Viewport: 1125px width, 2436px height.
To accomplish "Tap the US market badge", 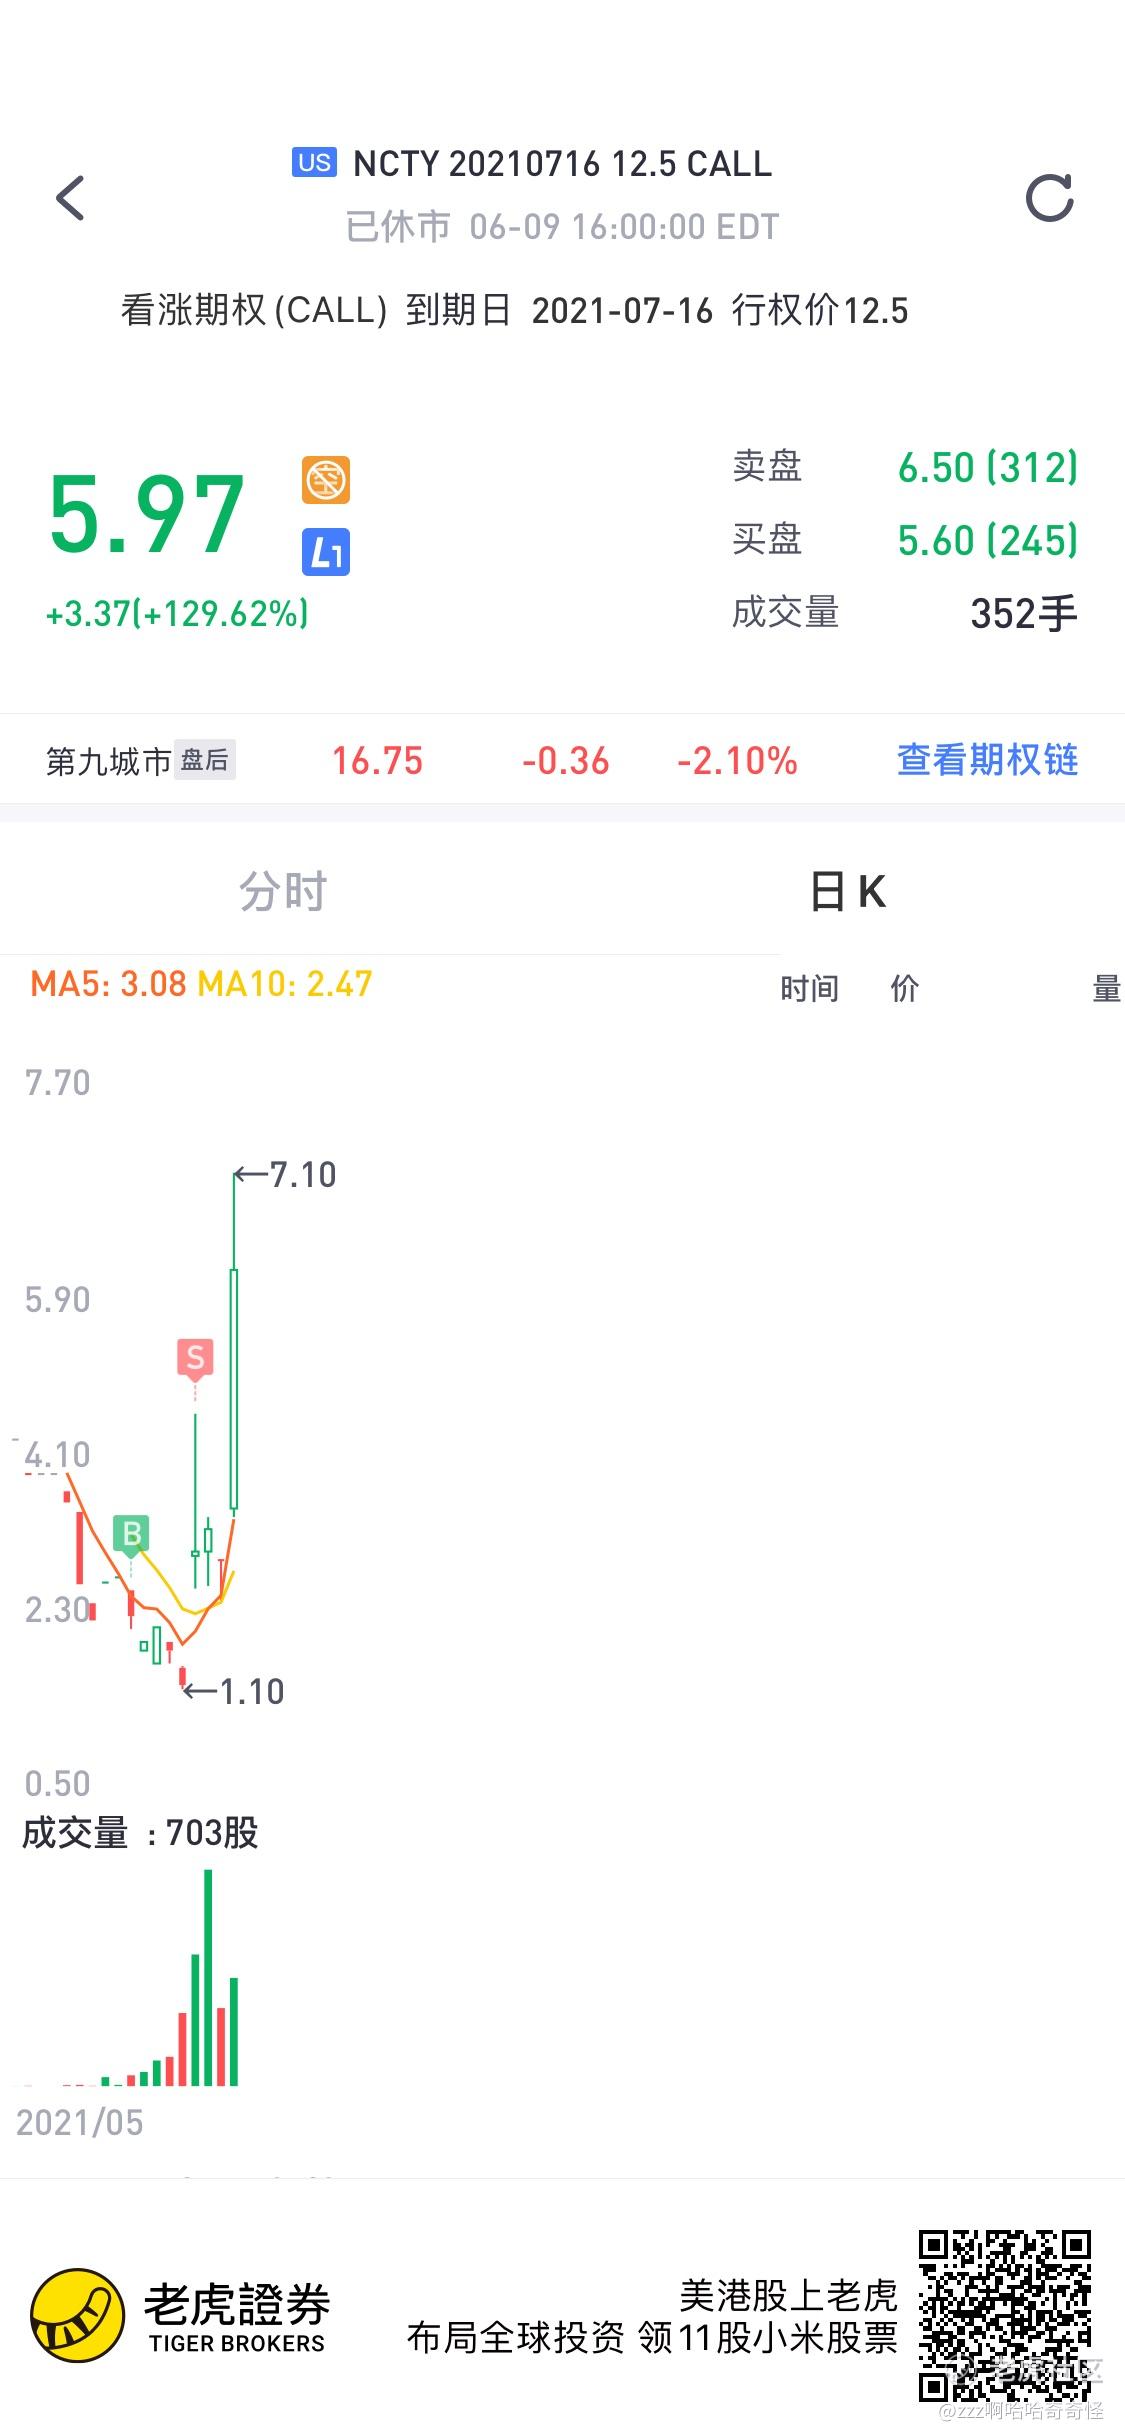I will 314,162.
